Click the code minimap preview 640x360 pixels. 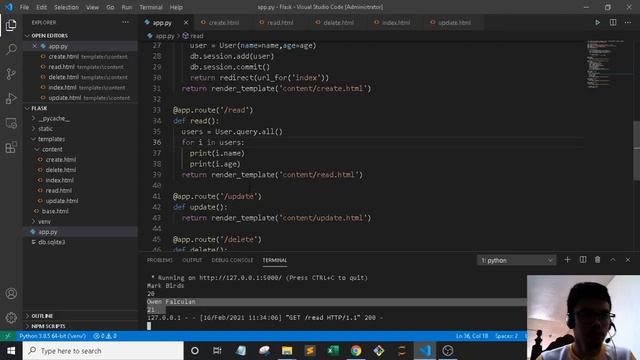click(605, 64)
